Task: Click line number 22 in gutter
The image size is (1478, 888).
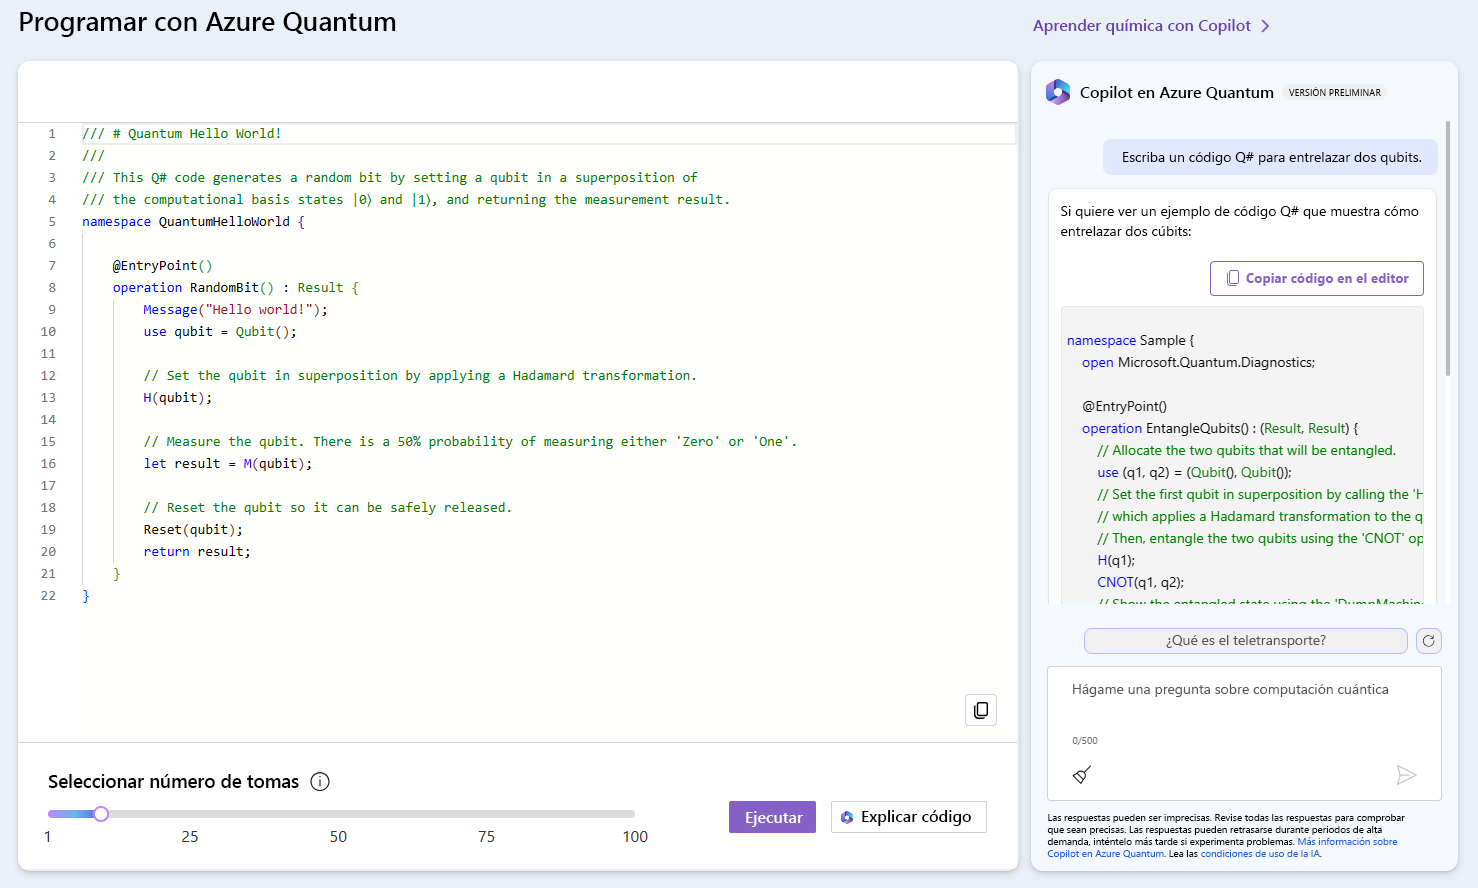Action: click(48, 596)
